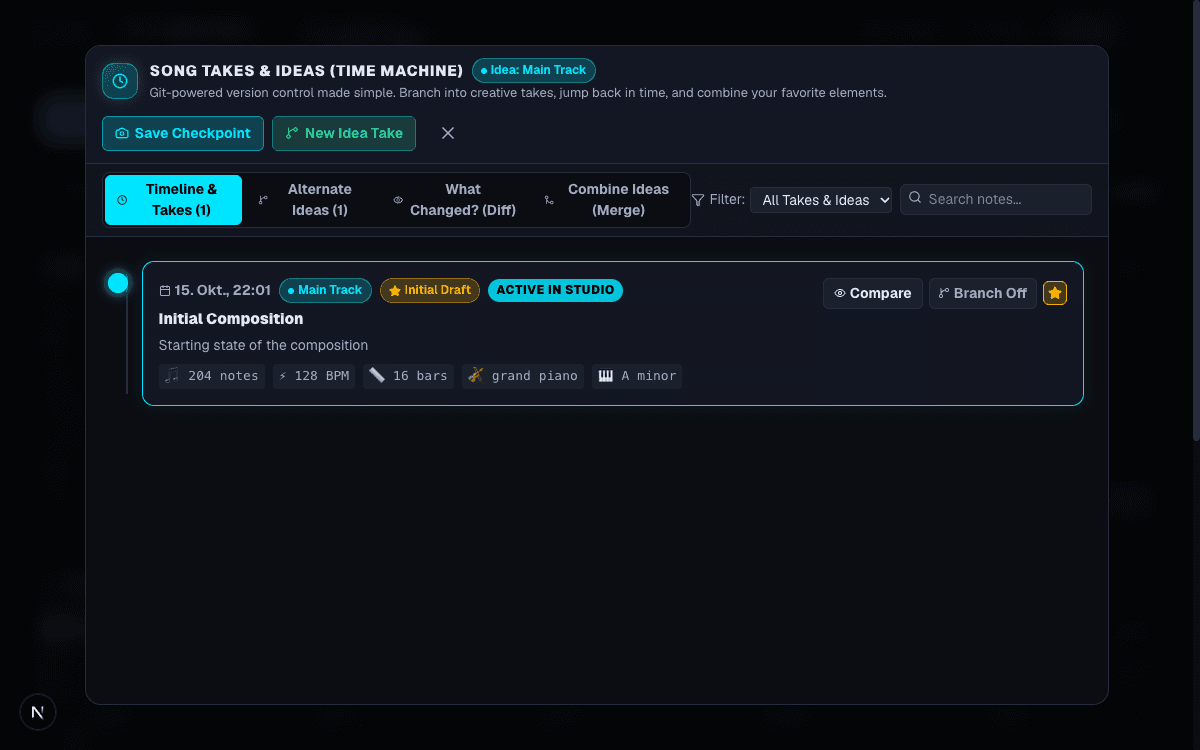Screen dimensions: 1200x750
Task: Click the 204 notes chip
Action: tap(212, 376)
